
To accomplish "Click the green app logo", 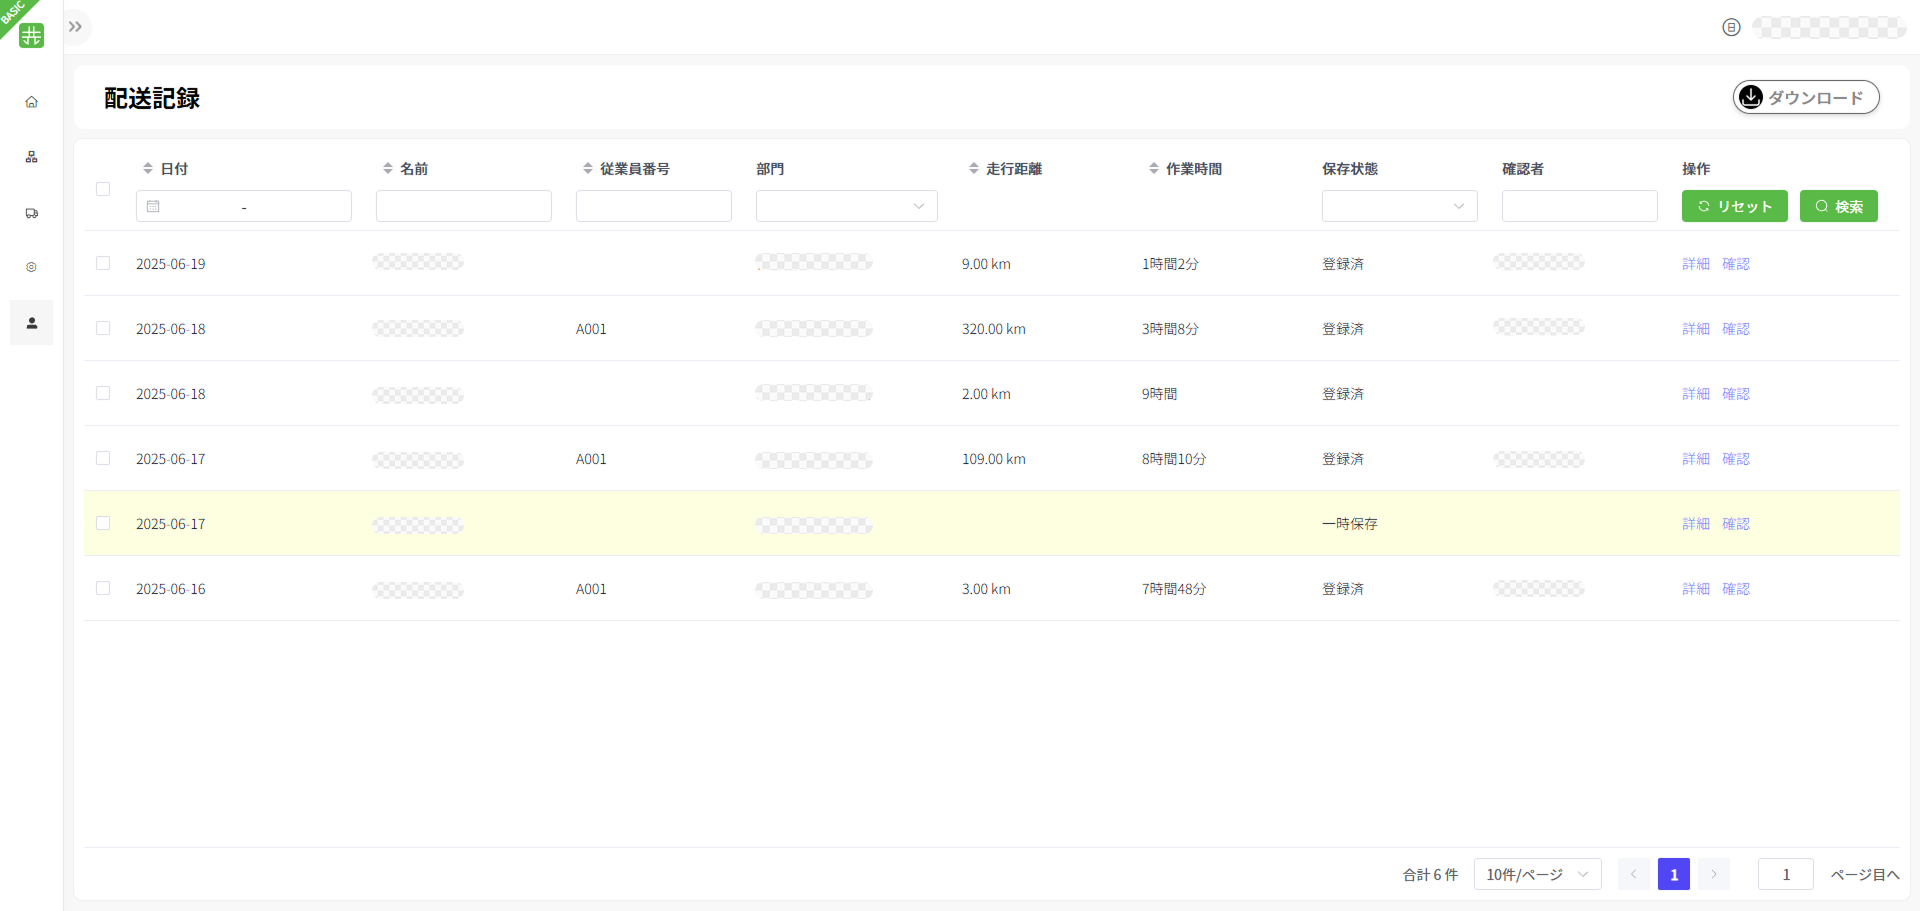I will (x=32, y=35).
